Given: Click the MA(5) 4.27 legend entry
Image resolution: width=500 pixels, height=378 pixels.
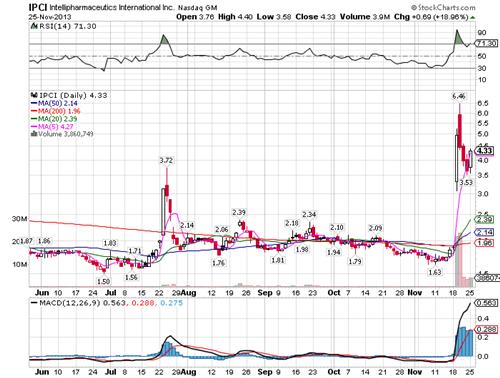Looking at the screenshot, I should [52, 127].
